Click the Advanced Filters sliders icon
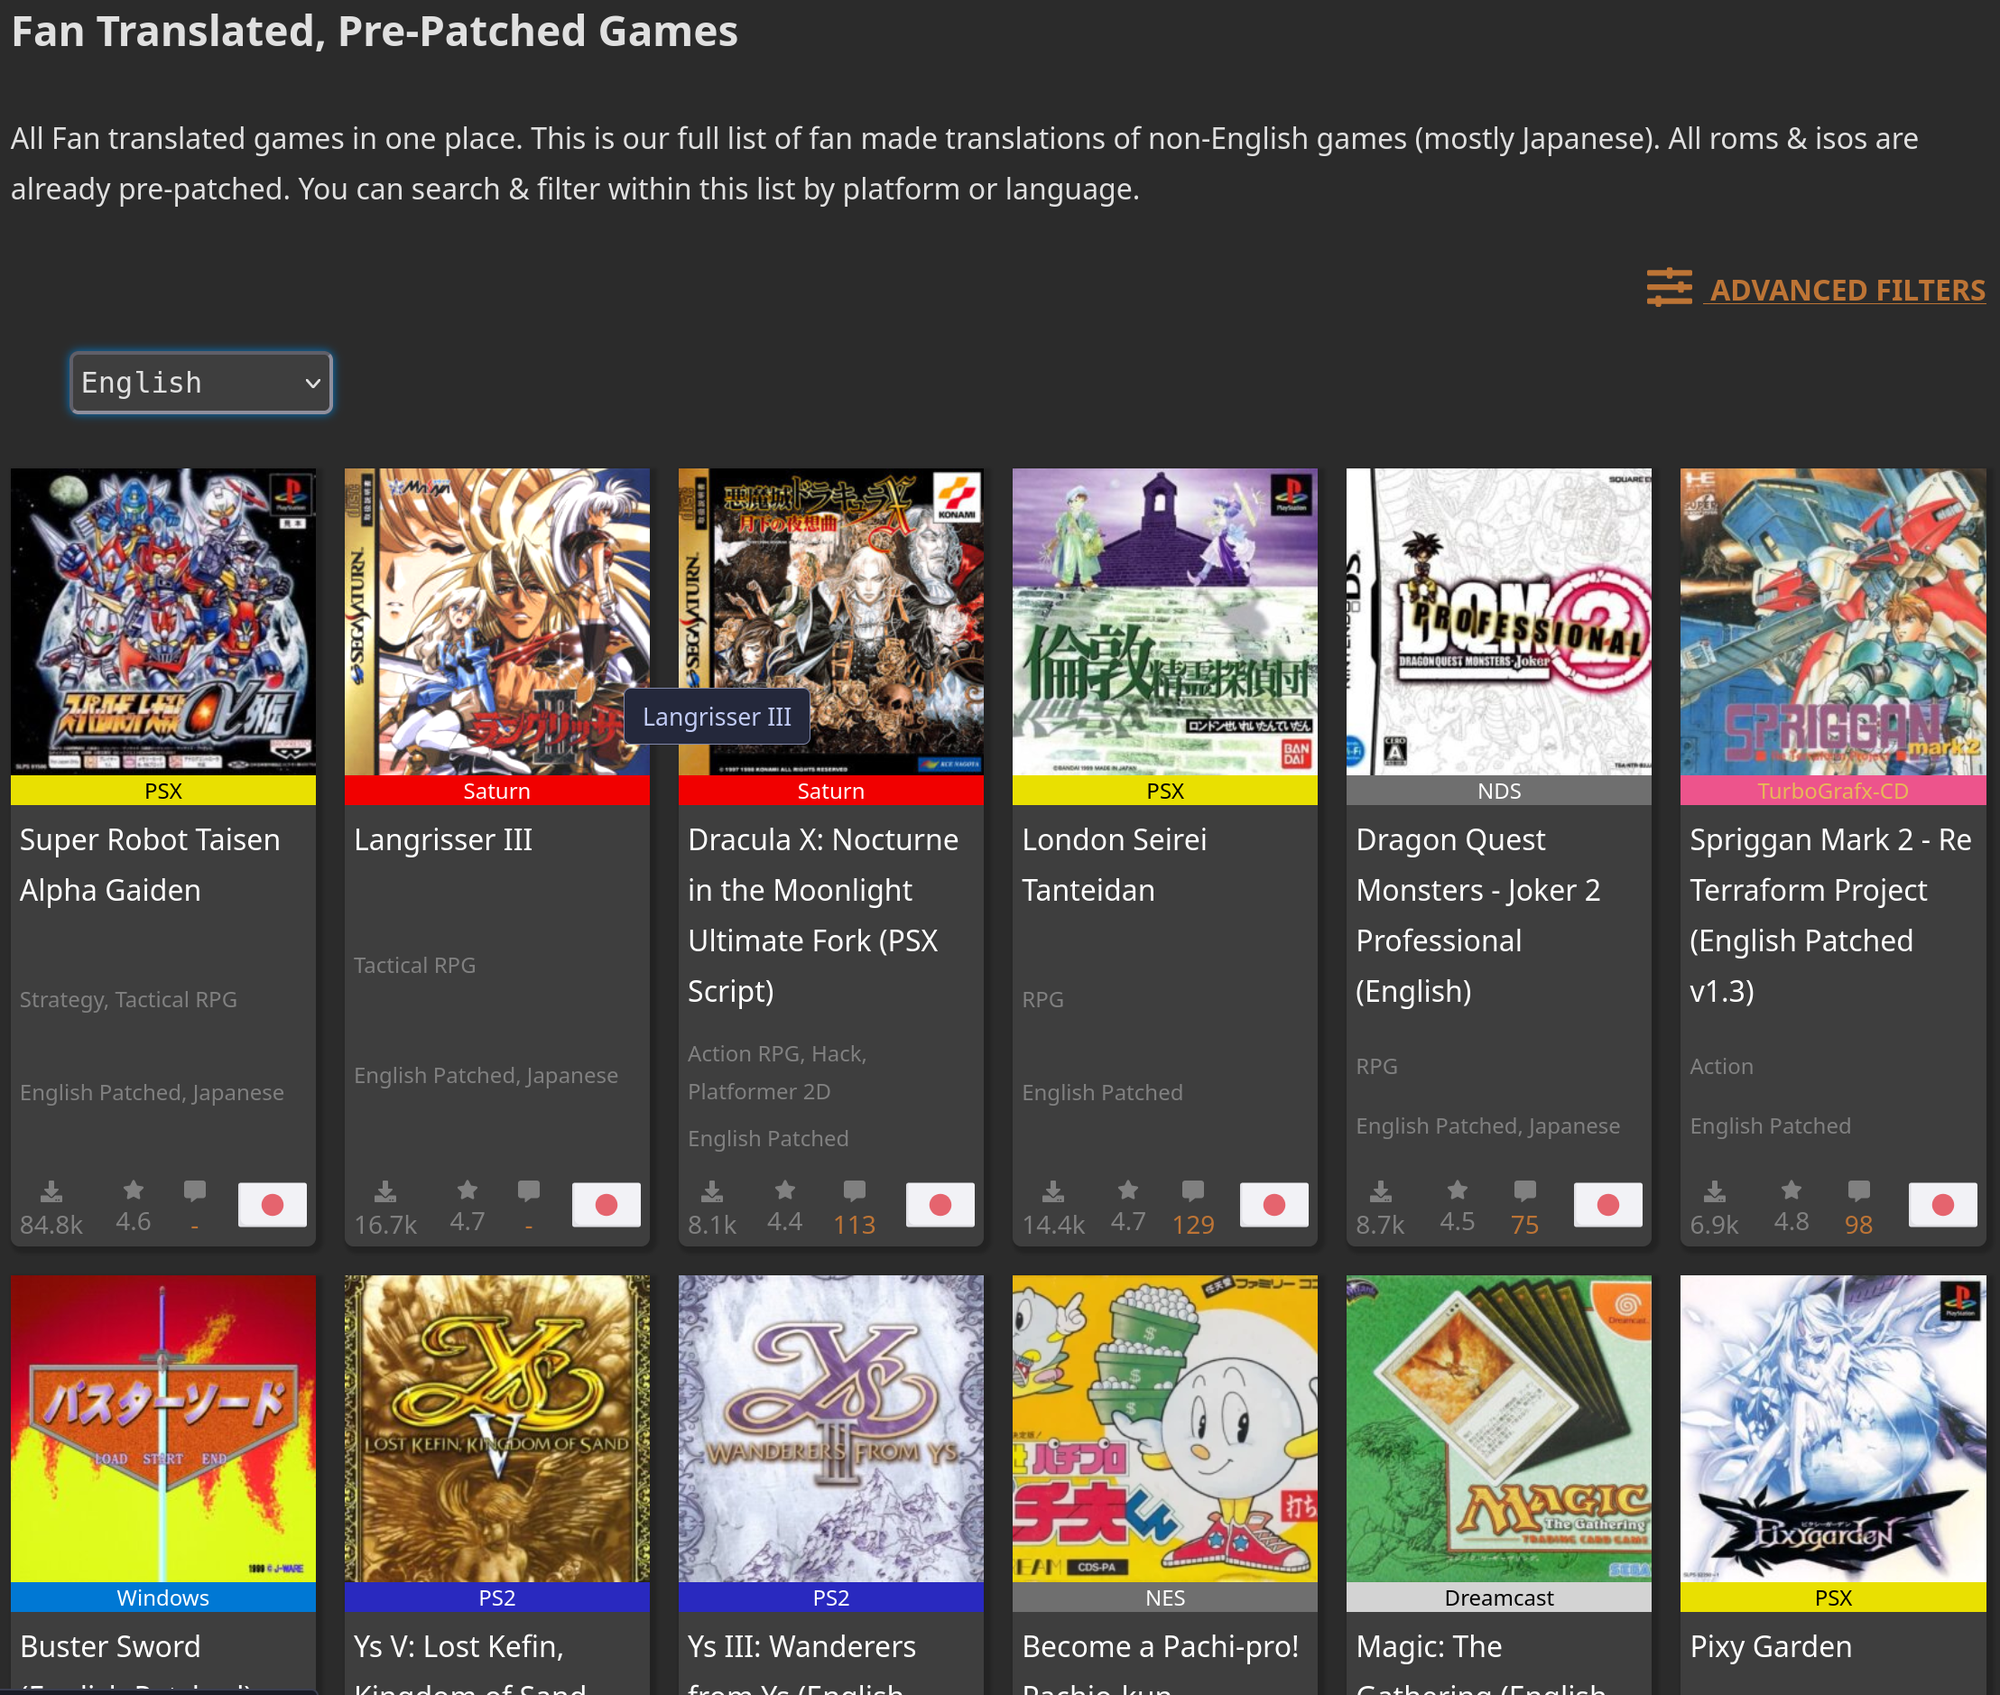The width and height of the screenshot is (2000, 1695). pyautogui.click(x=1669, y=288)
